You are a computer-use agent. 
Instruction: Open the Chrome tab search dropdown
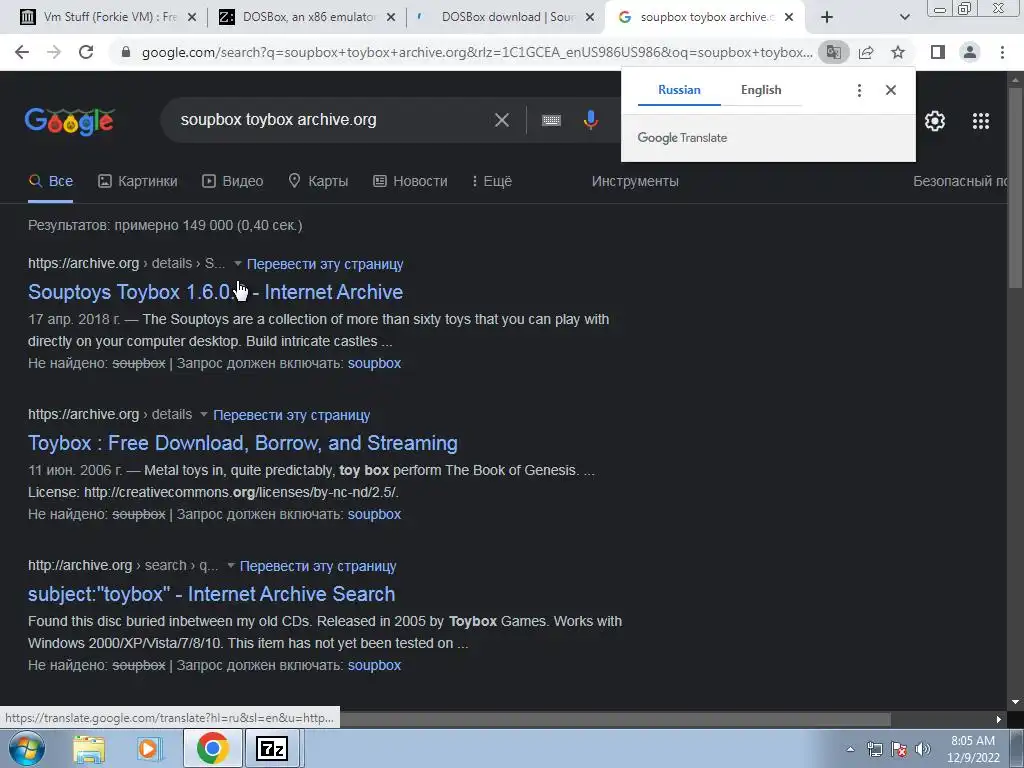904,17
